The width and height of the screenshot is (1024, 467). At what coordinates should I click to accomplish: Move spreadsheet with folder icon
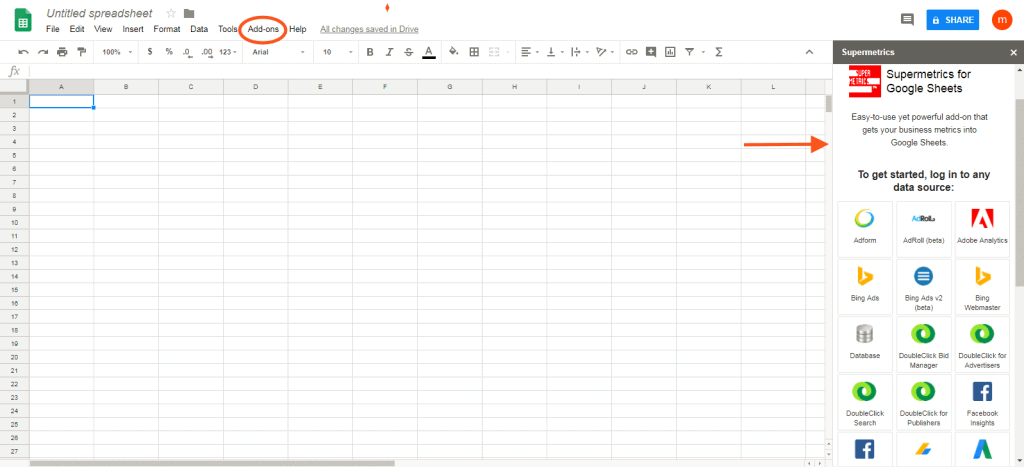[189, 13]
